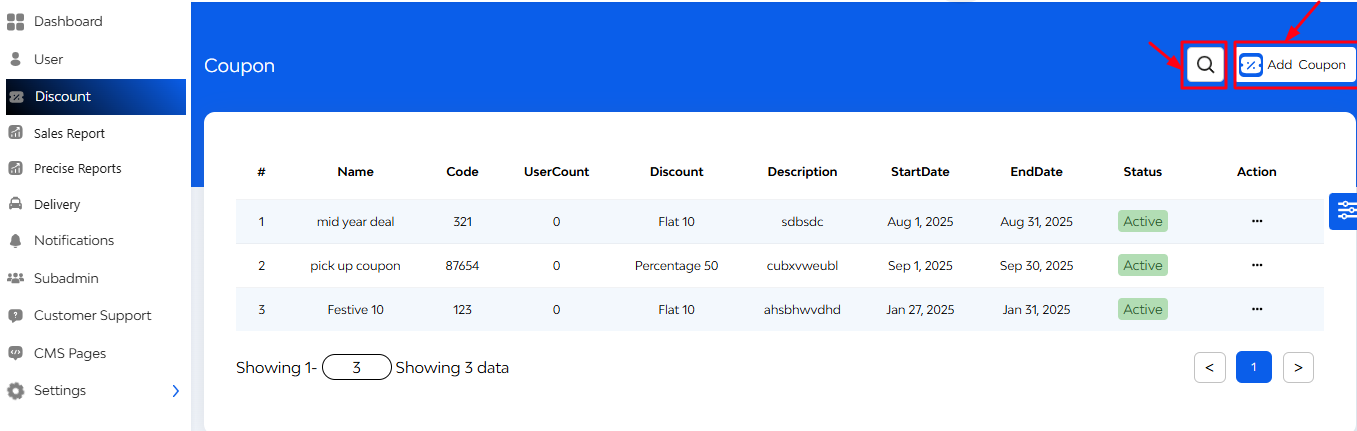Click the CMS Pages code icon
The image size is (1357, 431).
(15, 353)
